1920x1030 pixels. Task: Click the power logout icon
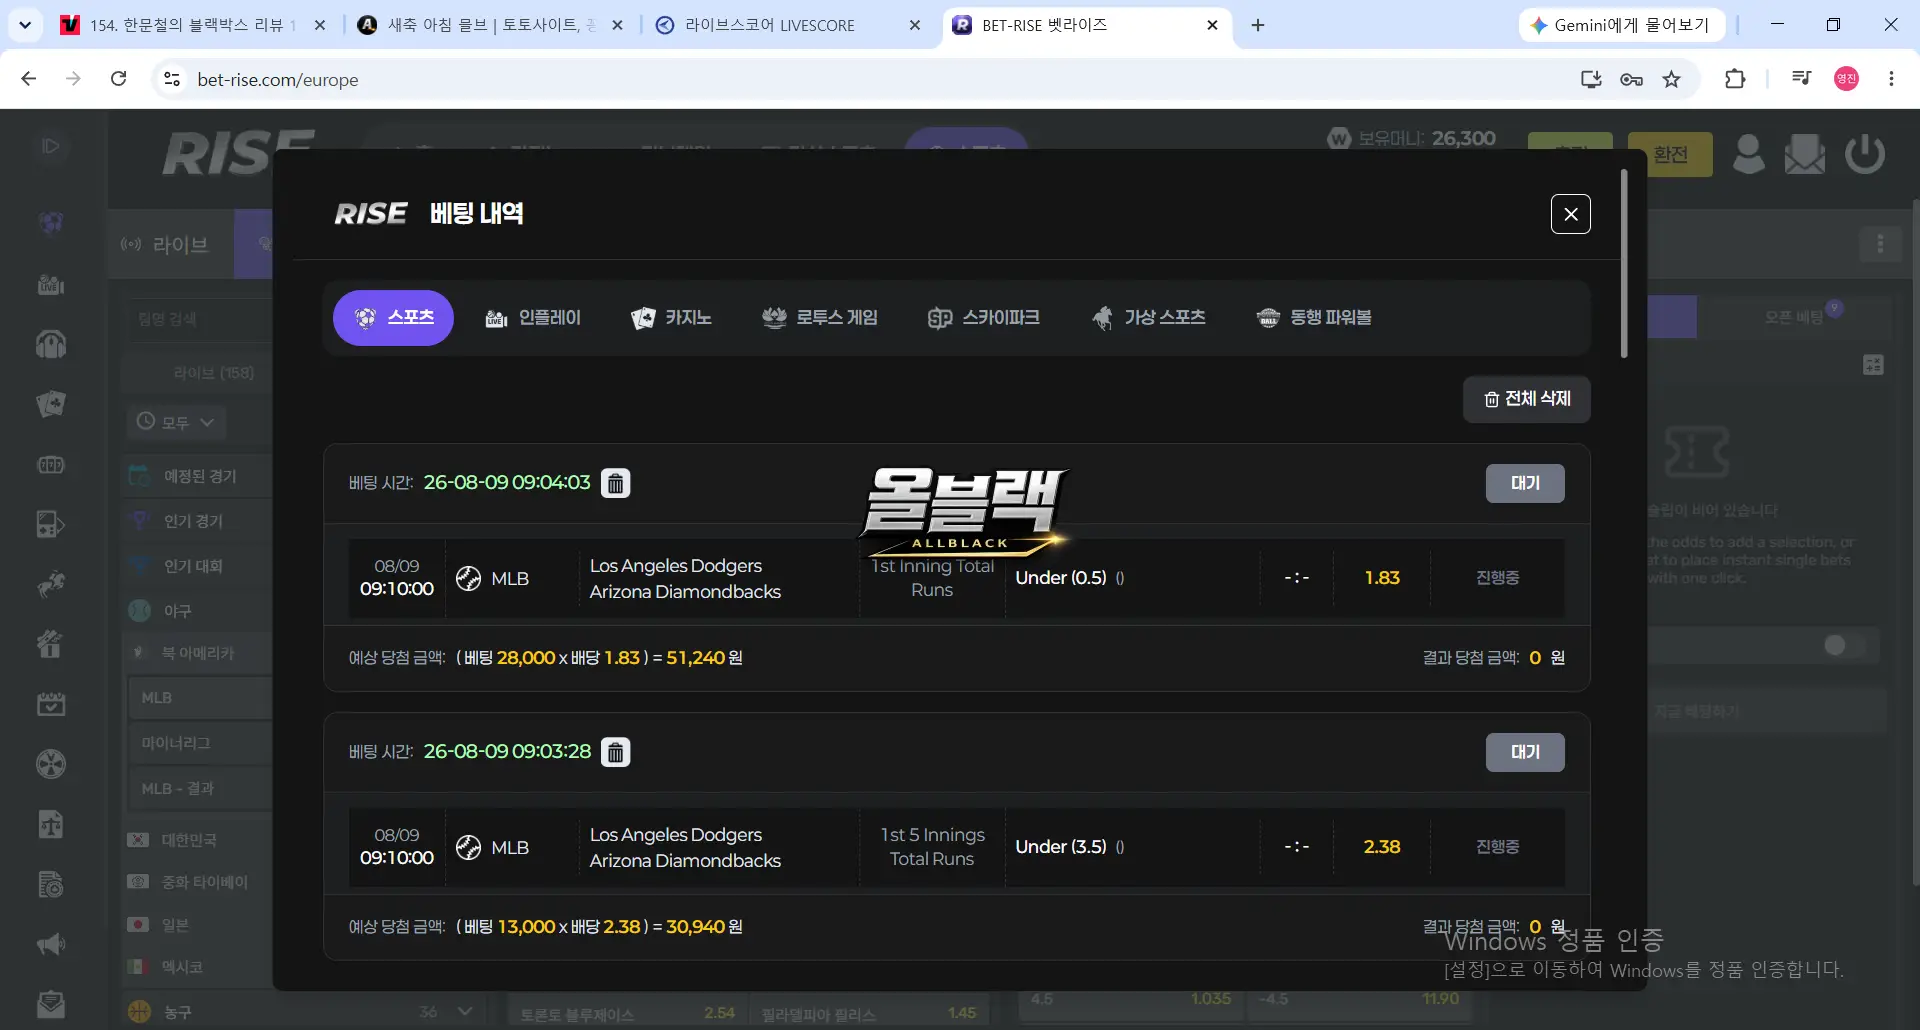(1865, 154)
